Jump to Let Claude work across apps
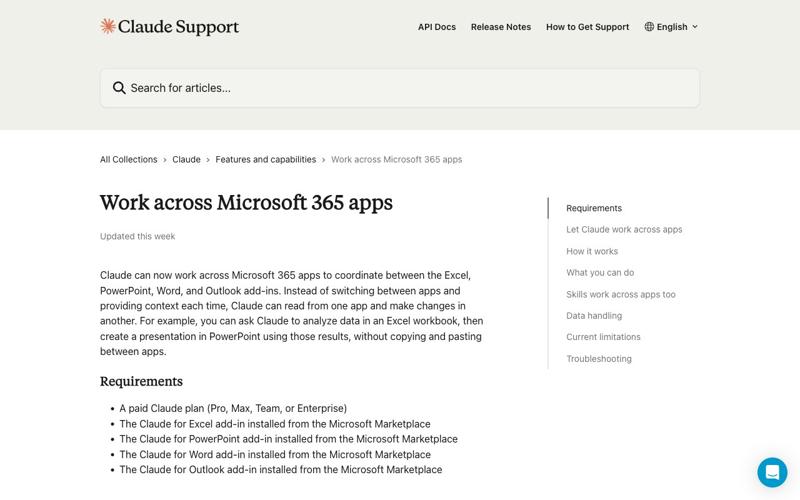Viewport: 800px width, 500px height. [624, 230]
